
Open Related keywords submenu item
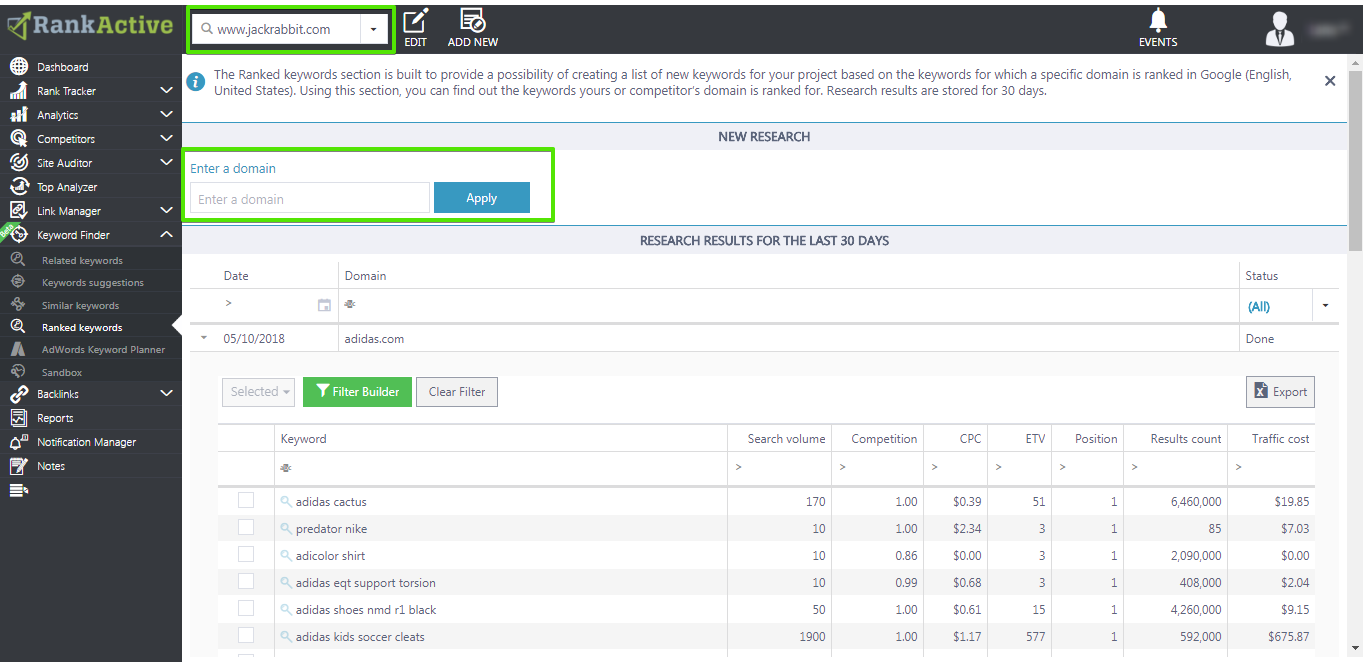pyautogui.click(x=82, y=261)
